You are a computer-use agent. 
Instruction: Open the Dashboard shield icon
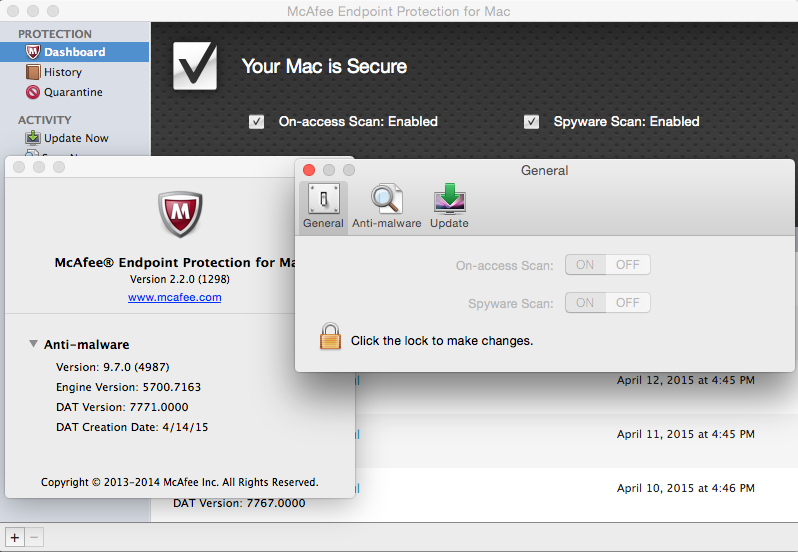click(x=33, y=52)
